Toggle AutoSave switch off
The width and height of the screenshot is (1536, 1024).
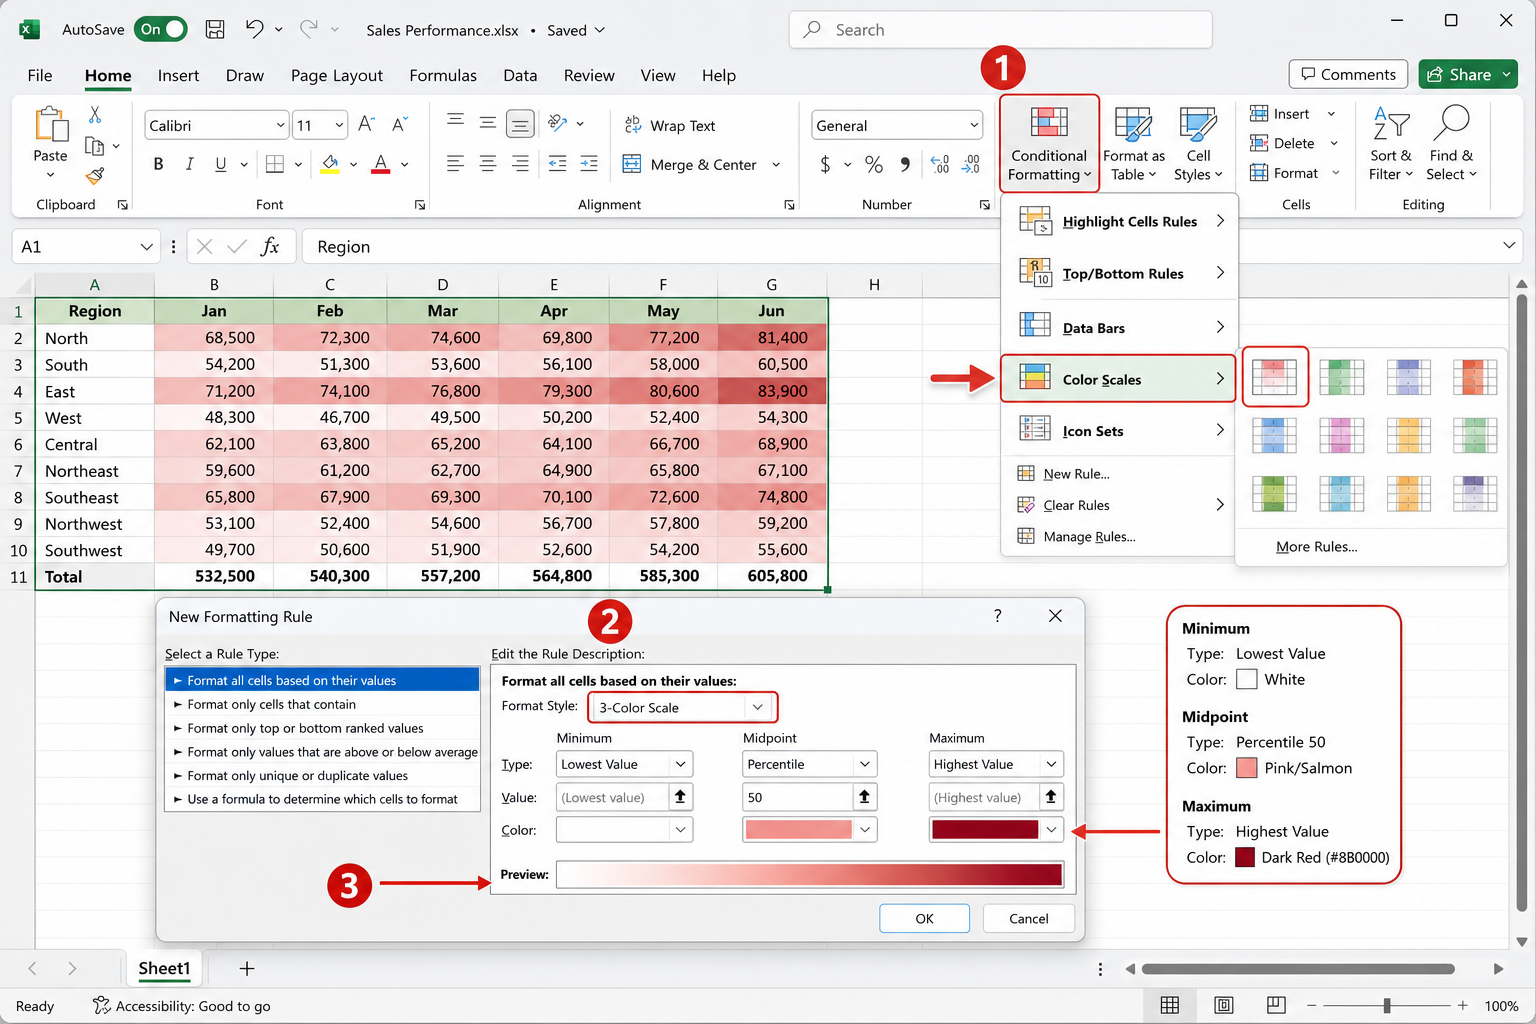point(162,29)
